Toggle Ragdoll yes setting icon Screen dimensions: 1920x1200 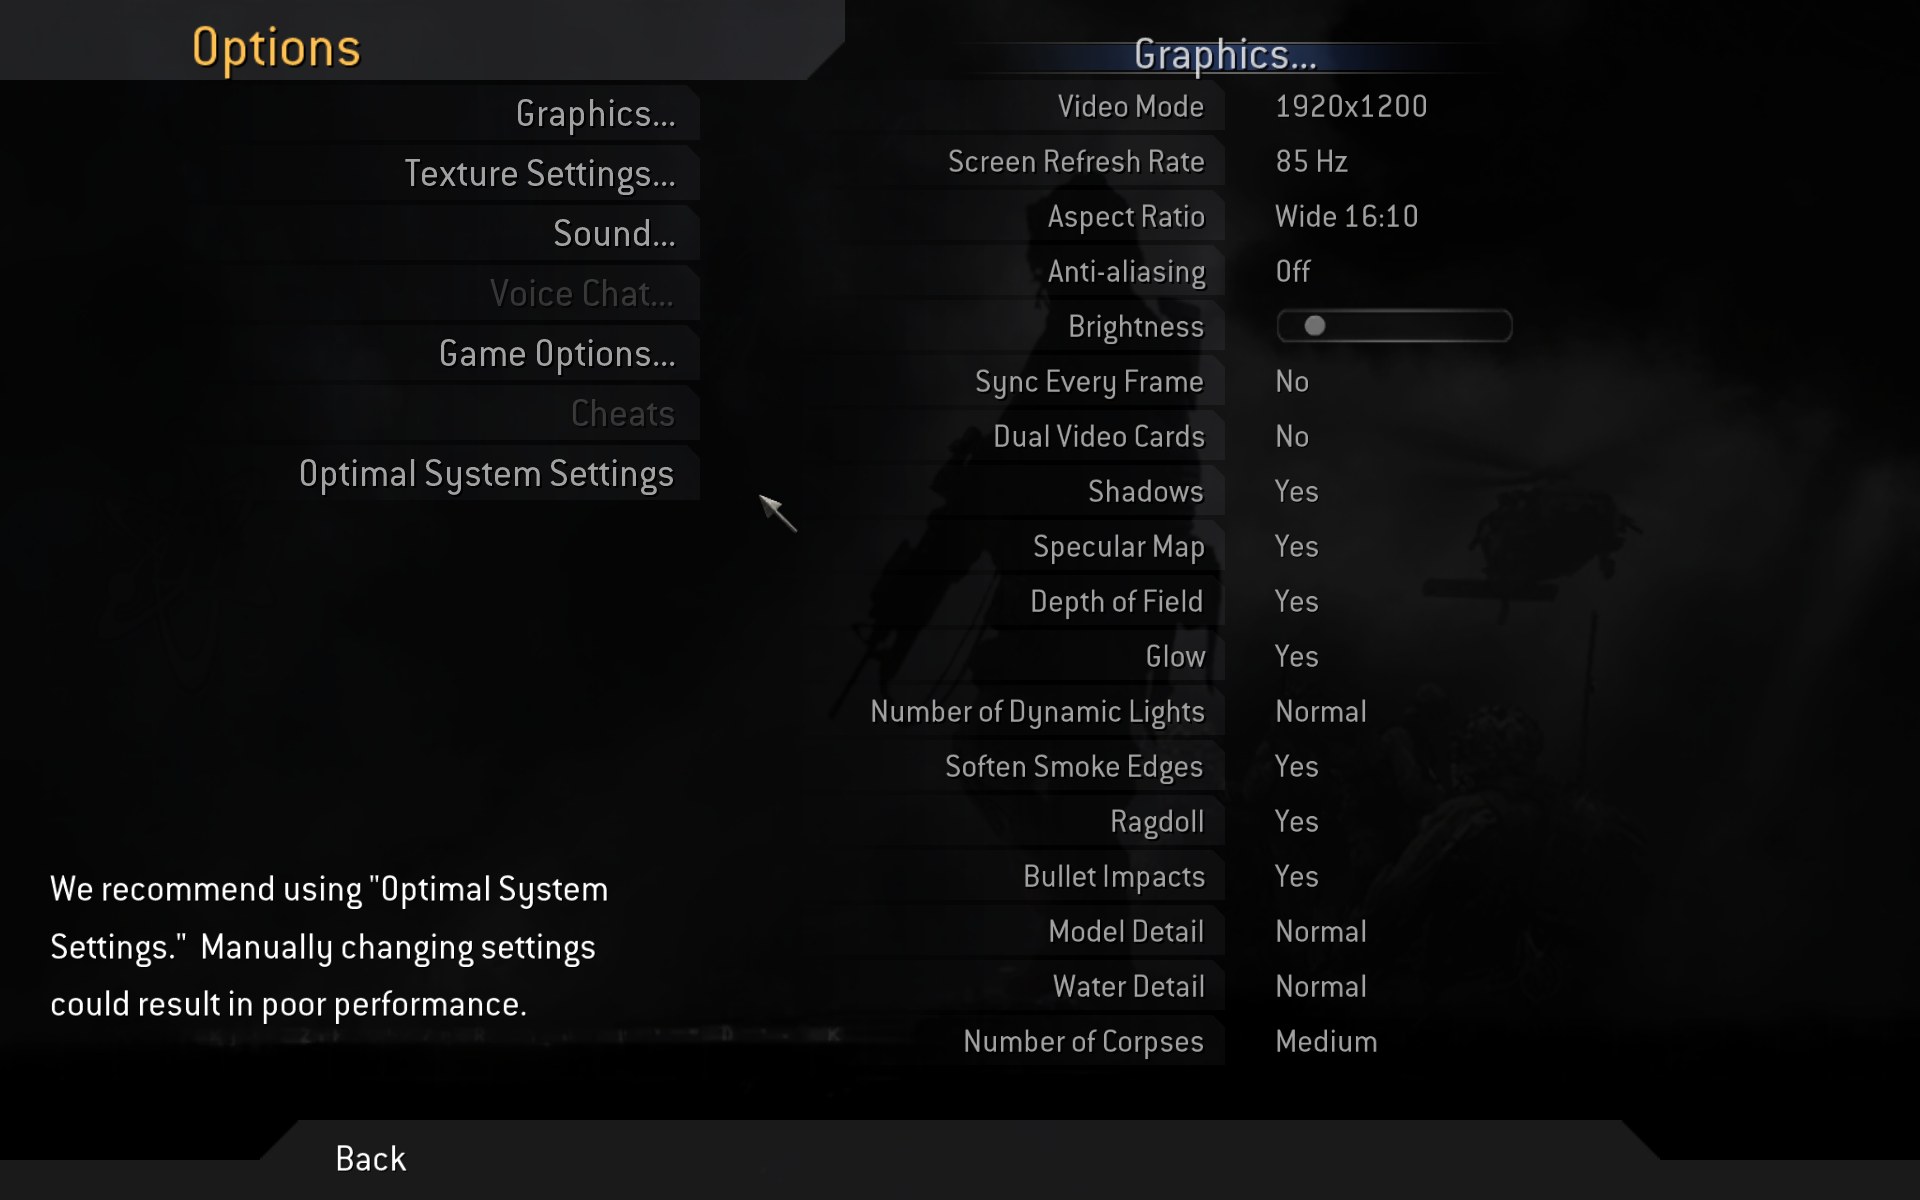(1295, 821)
